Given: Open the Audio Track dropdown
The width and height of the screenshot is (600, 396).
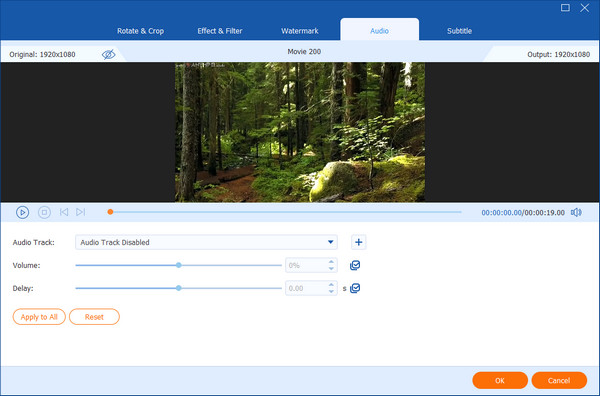Looking at the screenshot, I should (206, 242).
